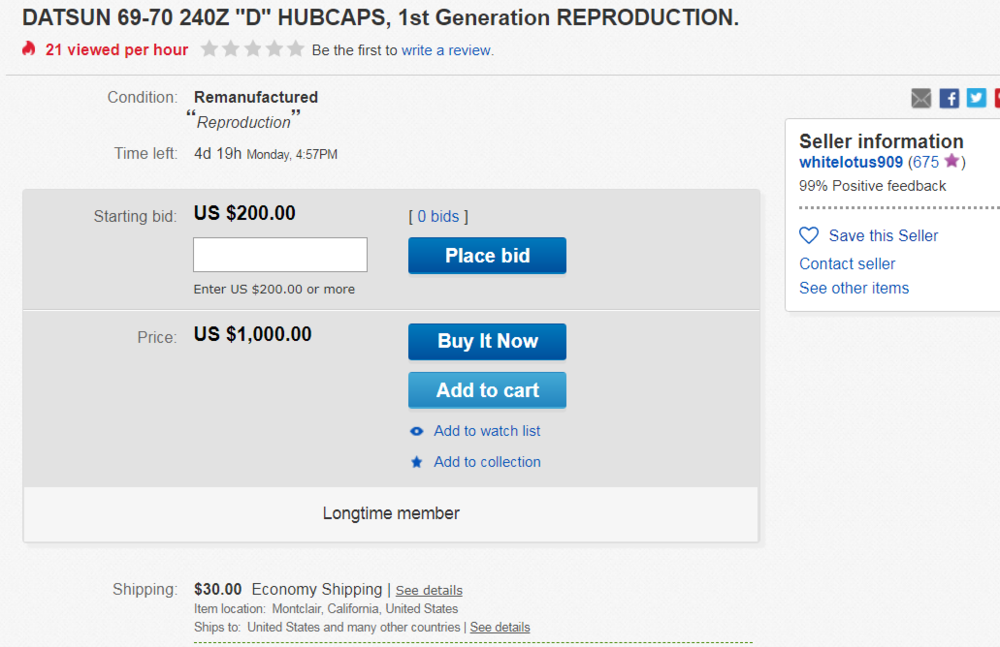Rate item with the five-star rating

[x=253, y=49]
